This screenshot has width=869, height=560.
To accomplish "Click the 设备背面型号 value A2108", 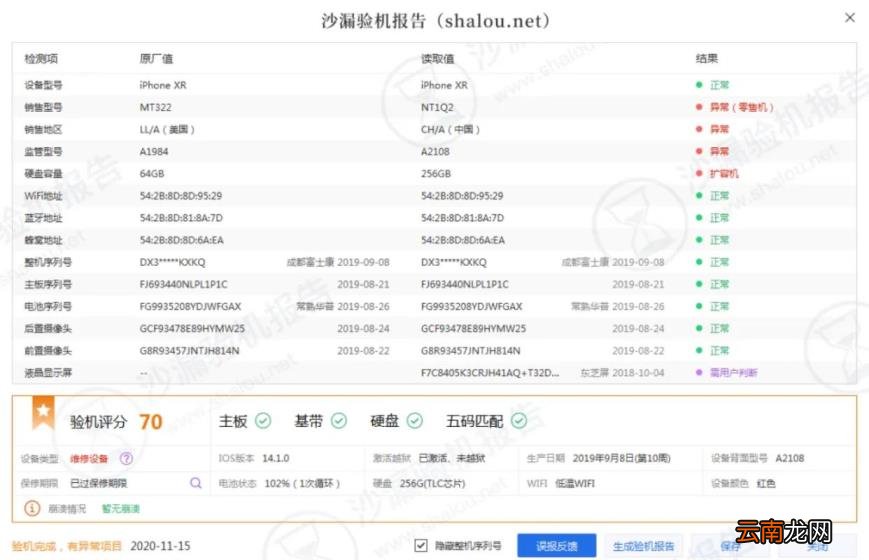I will click(x=790, y=458).
